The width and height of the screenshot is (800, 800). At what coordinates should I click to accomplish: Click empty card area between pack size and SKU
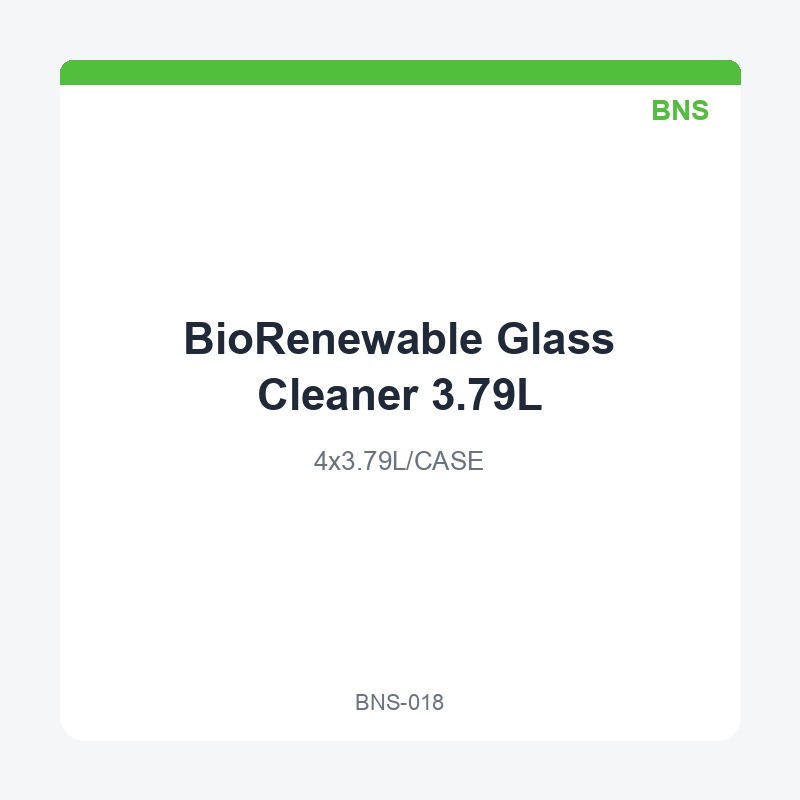(399, 582)
